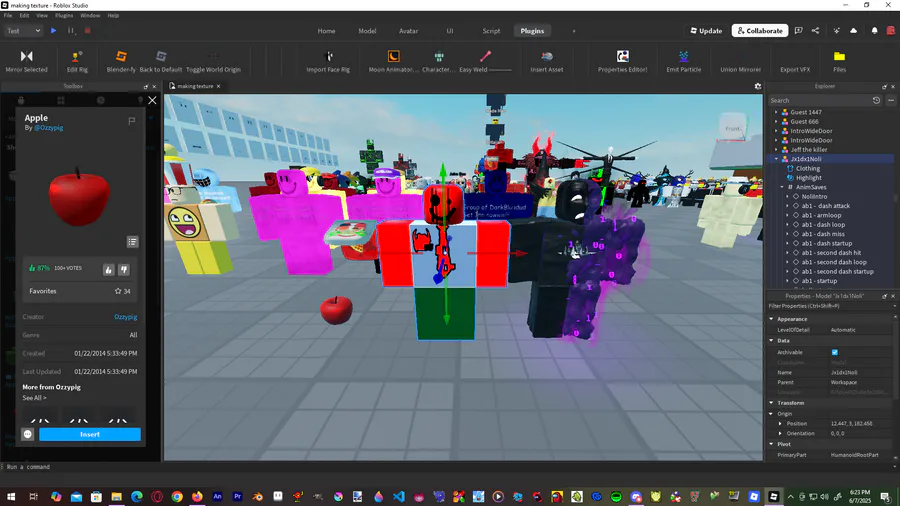Favorite the Apple asset with star
This screenshot has width=900, height=506.
click(x=118, y=291)
